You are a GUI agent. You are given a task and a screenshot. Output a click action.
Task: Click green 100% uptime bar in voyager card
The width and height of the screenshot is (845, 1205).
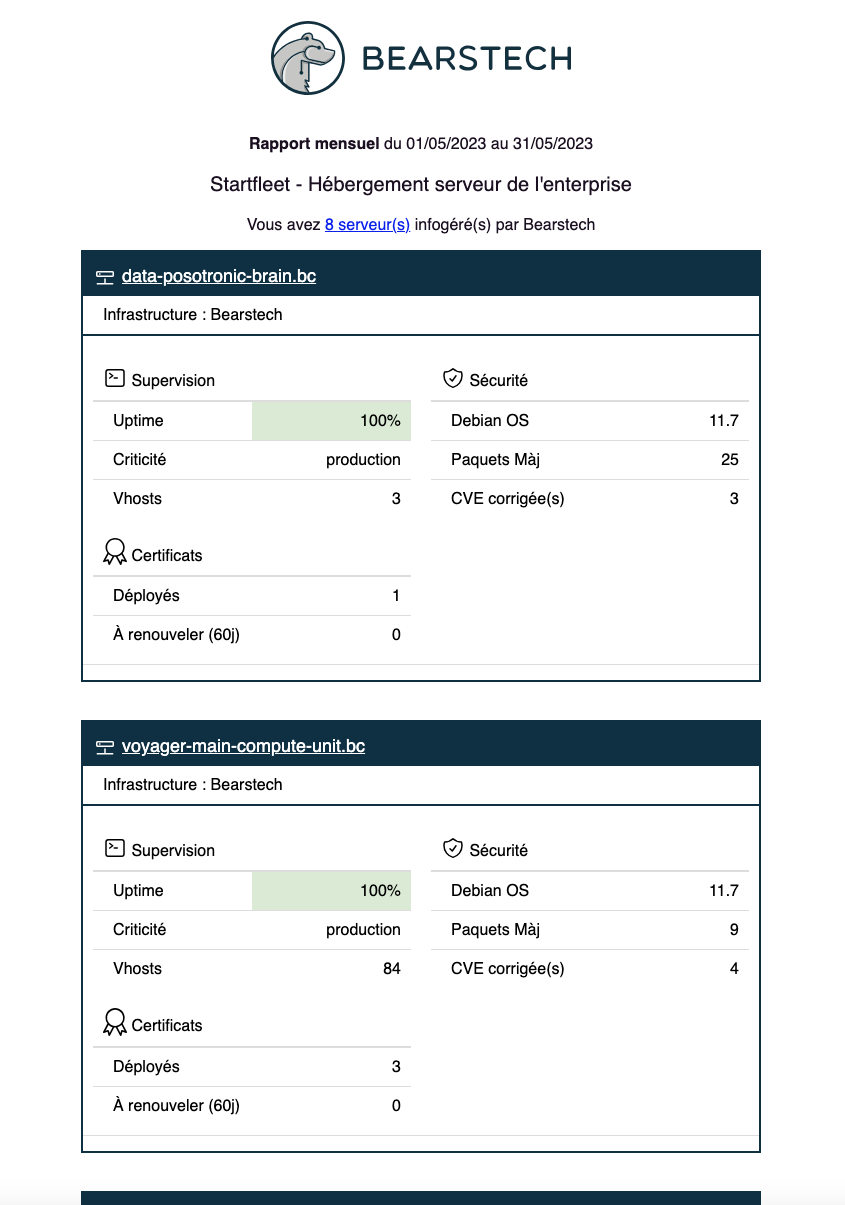[331, 891]
